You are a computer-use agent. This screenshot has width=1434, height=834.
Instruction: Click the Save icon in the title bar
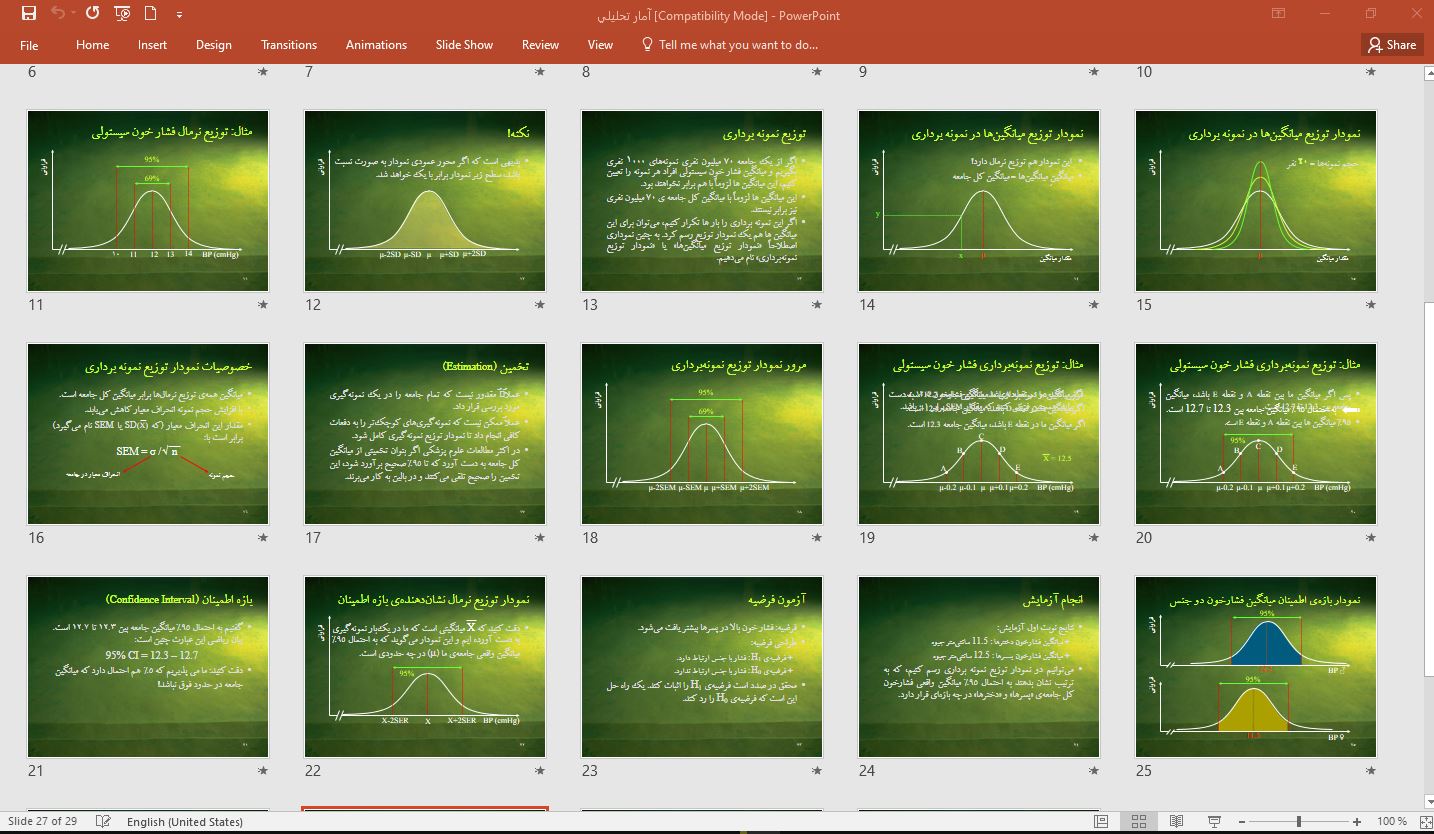(28, 14)
